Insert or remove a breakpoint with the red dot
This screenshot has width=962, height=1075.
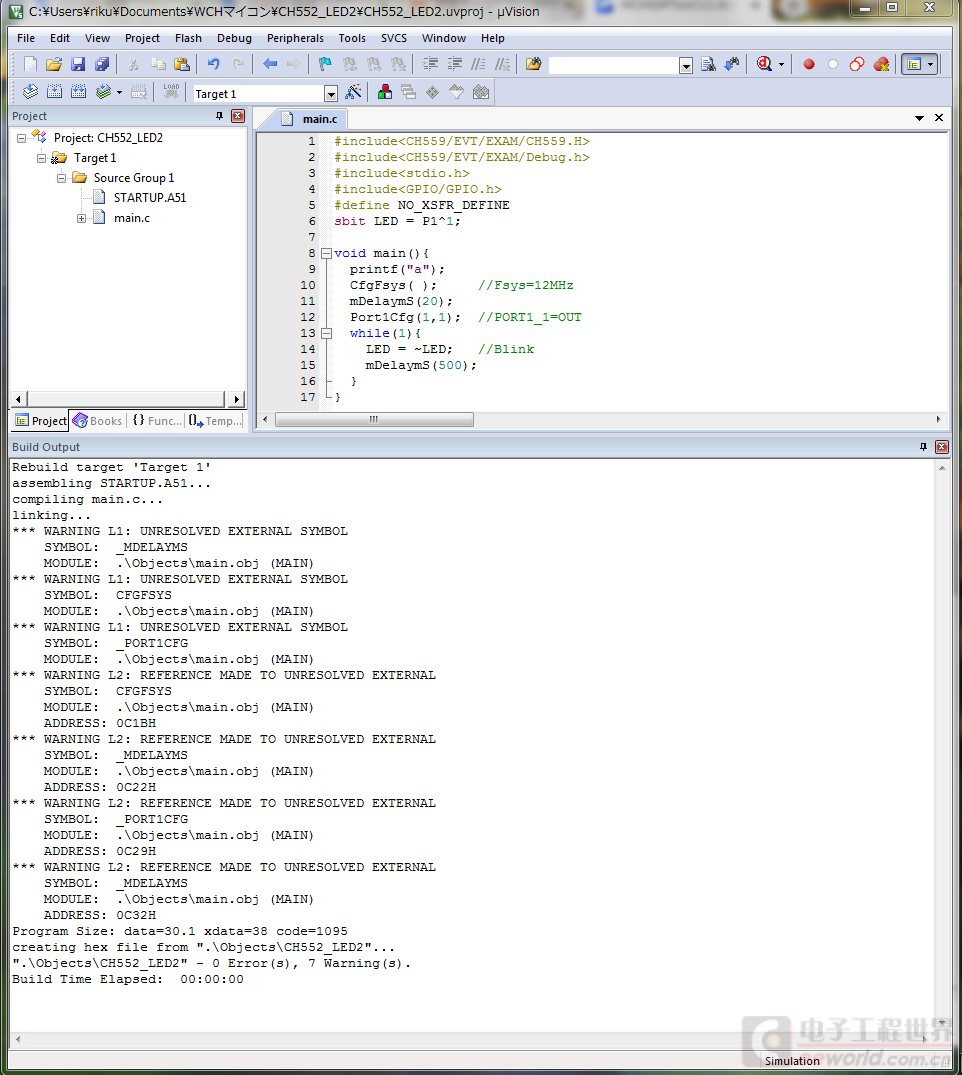(x=809, y=64)
